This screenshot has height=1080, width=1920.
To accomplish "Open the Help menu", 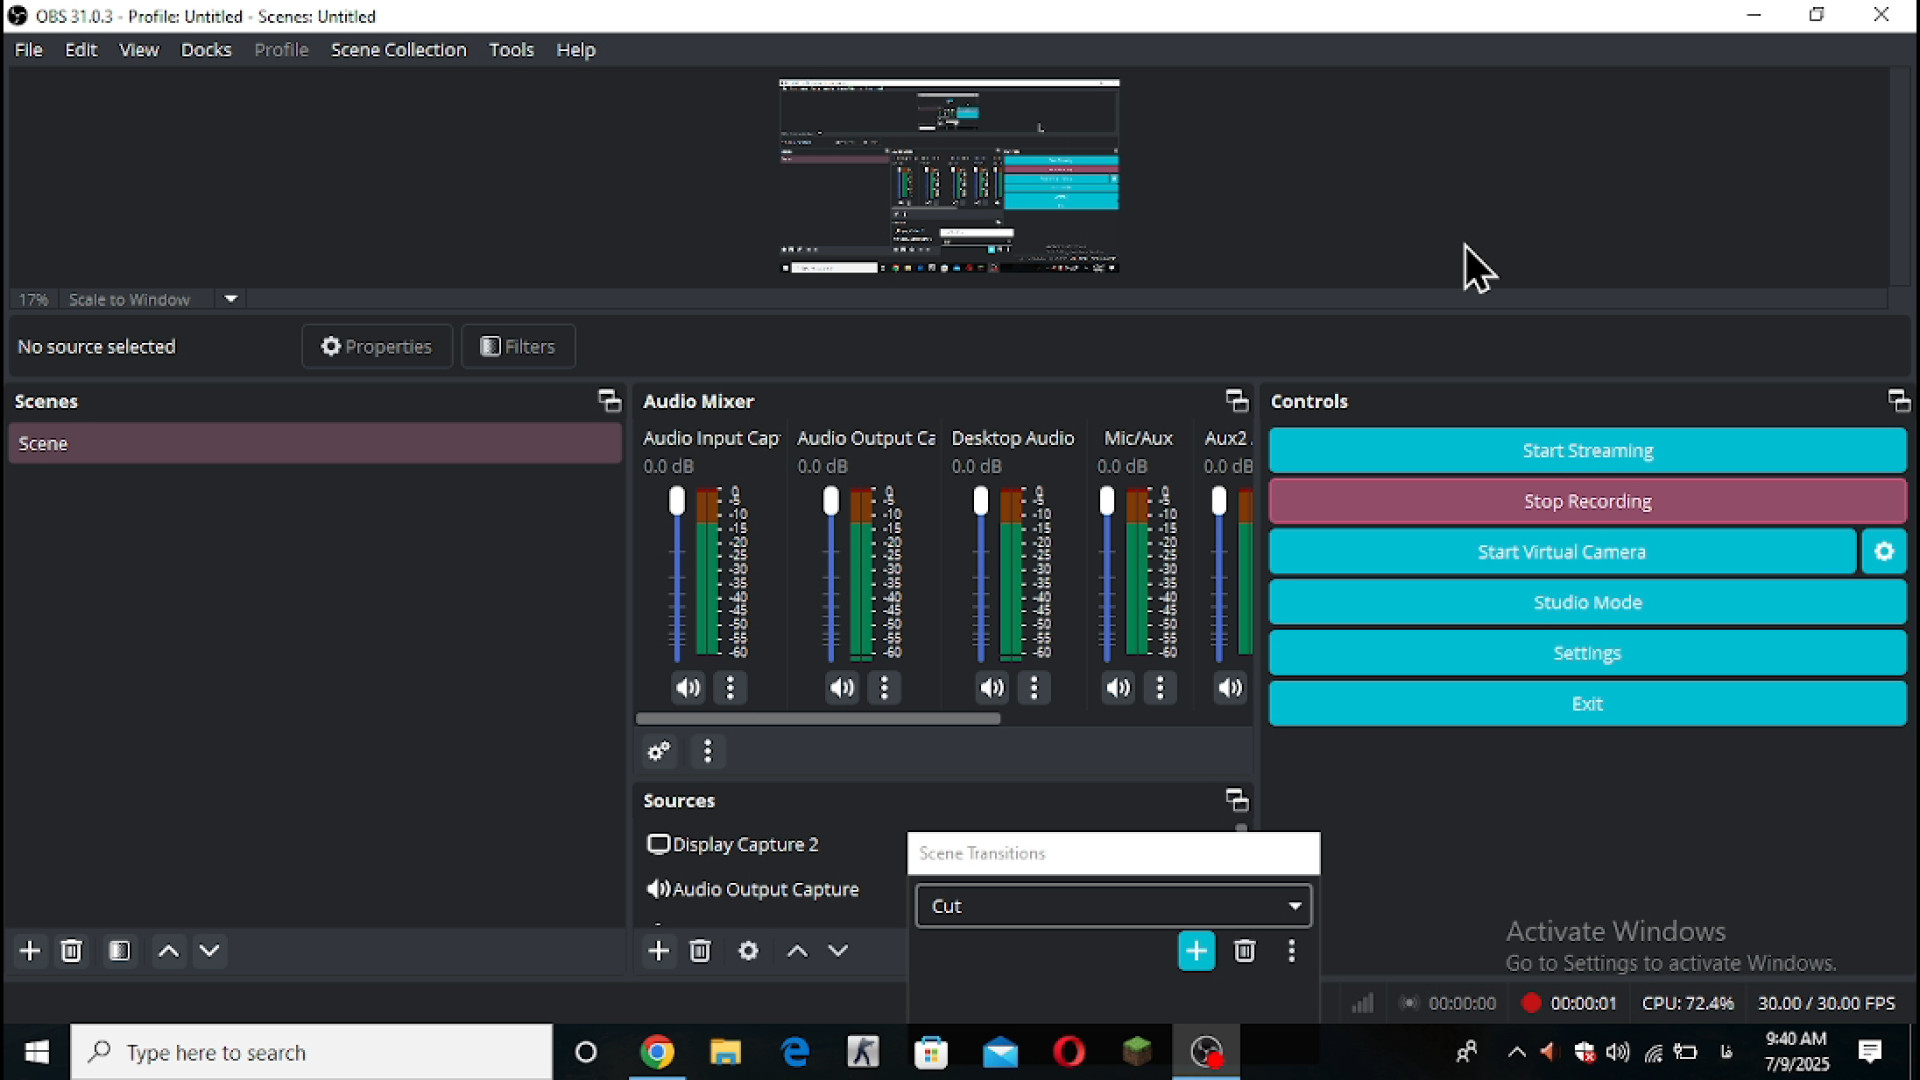I will tap(576, 49).
